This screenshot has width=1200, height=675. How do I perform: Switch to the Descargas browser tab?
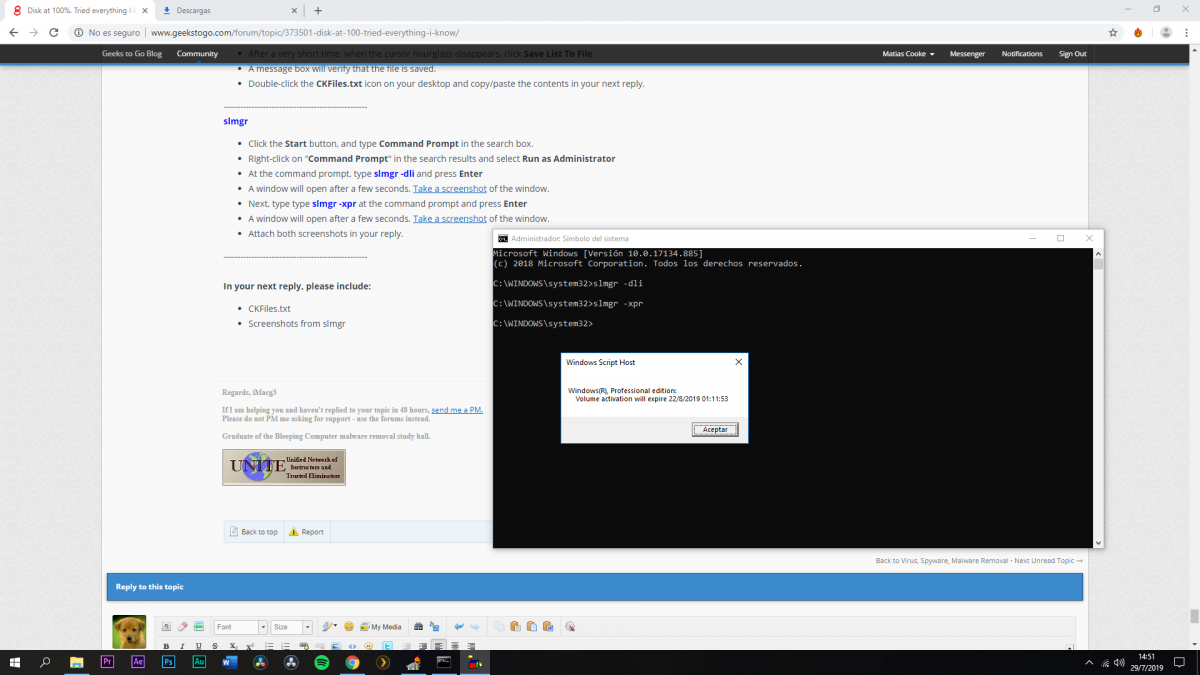228,10
